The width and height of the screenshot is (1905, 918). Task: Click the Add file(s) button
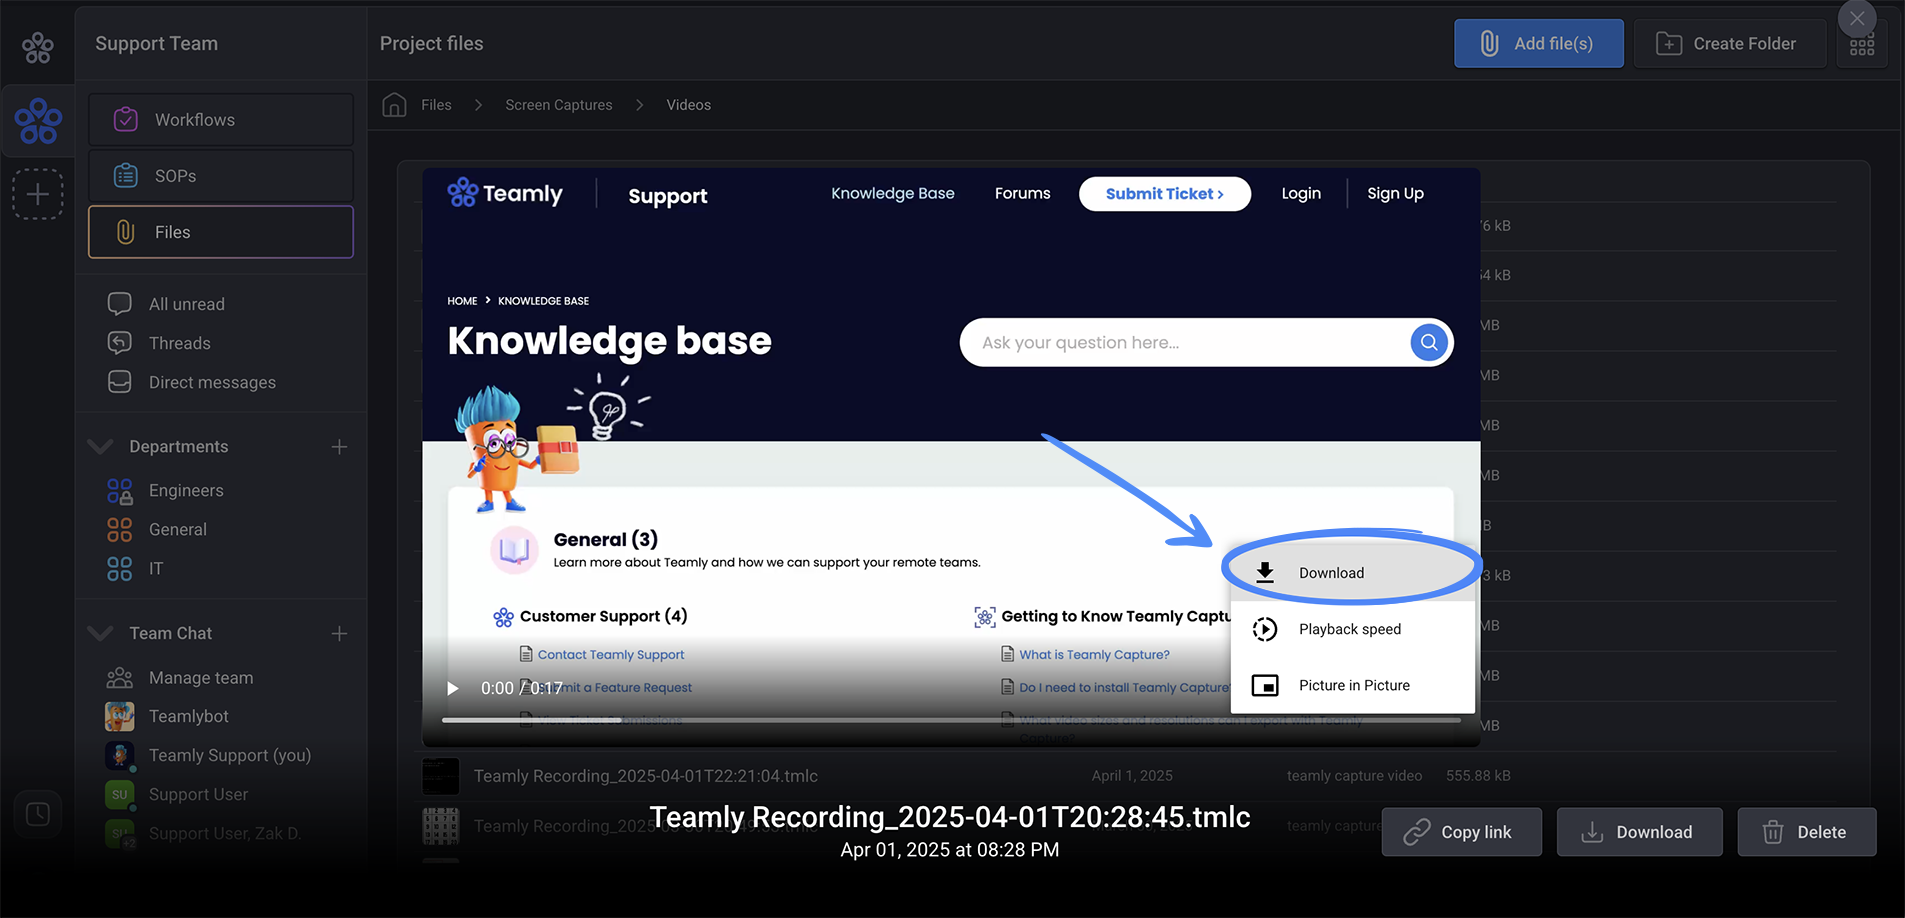pos(1539,44)
